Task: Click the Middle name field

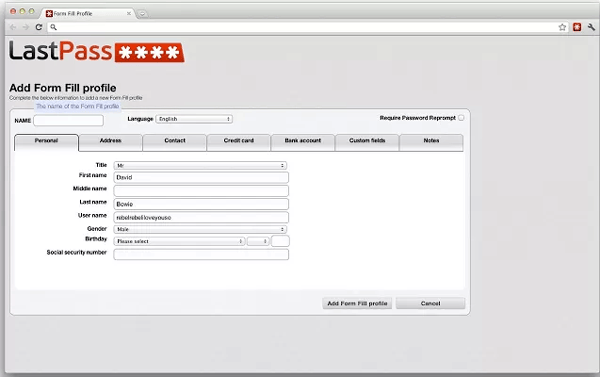Action: click(x=201, y=191)
